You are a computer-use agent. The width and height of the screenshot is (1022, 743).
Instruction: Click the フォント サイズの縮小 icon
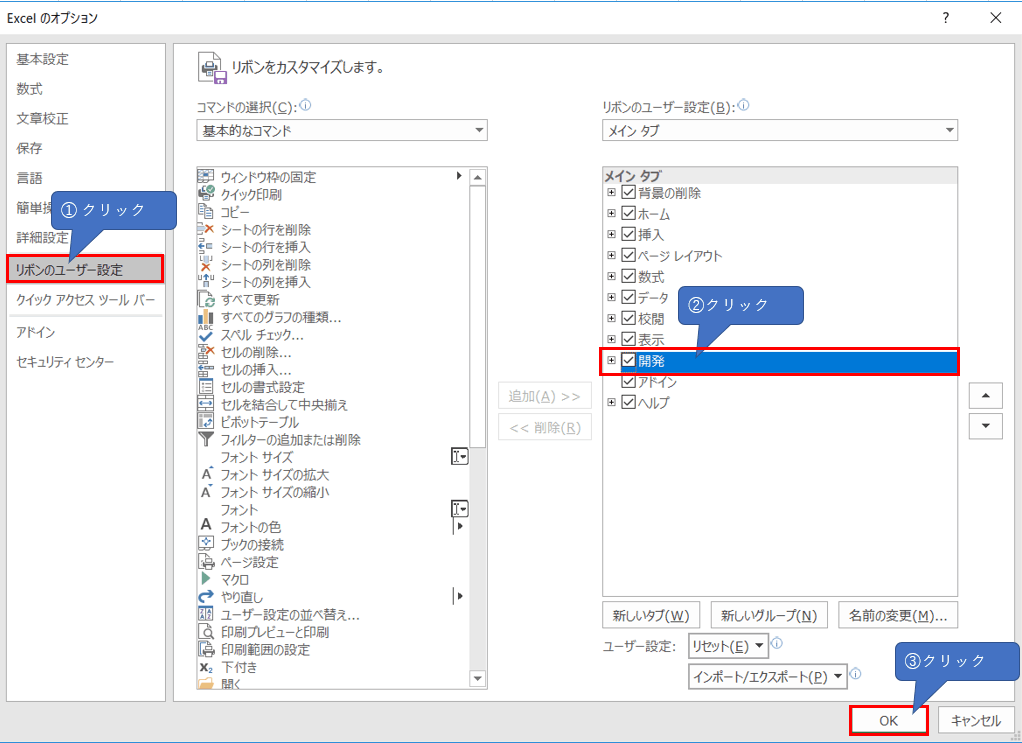[x=206, y=492]
